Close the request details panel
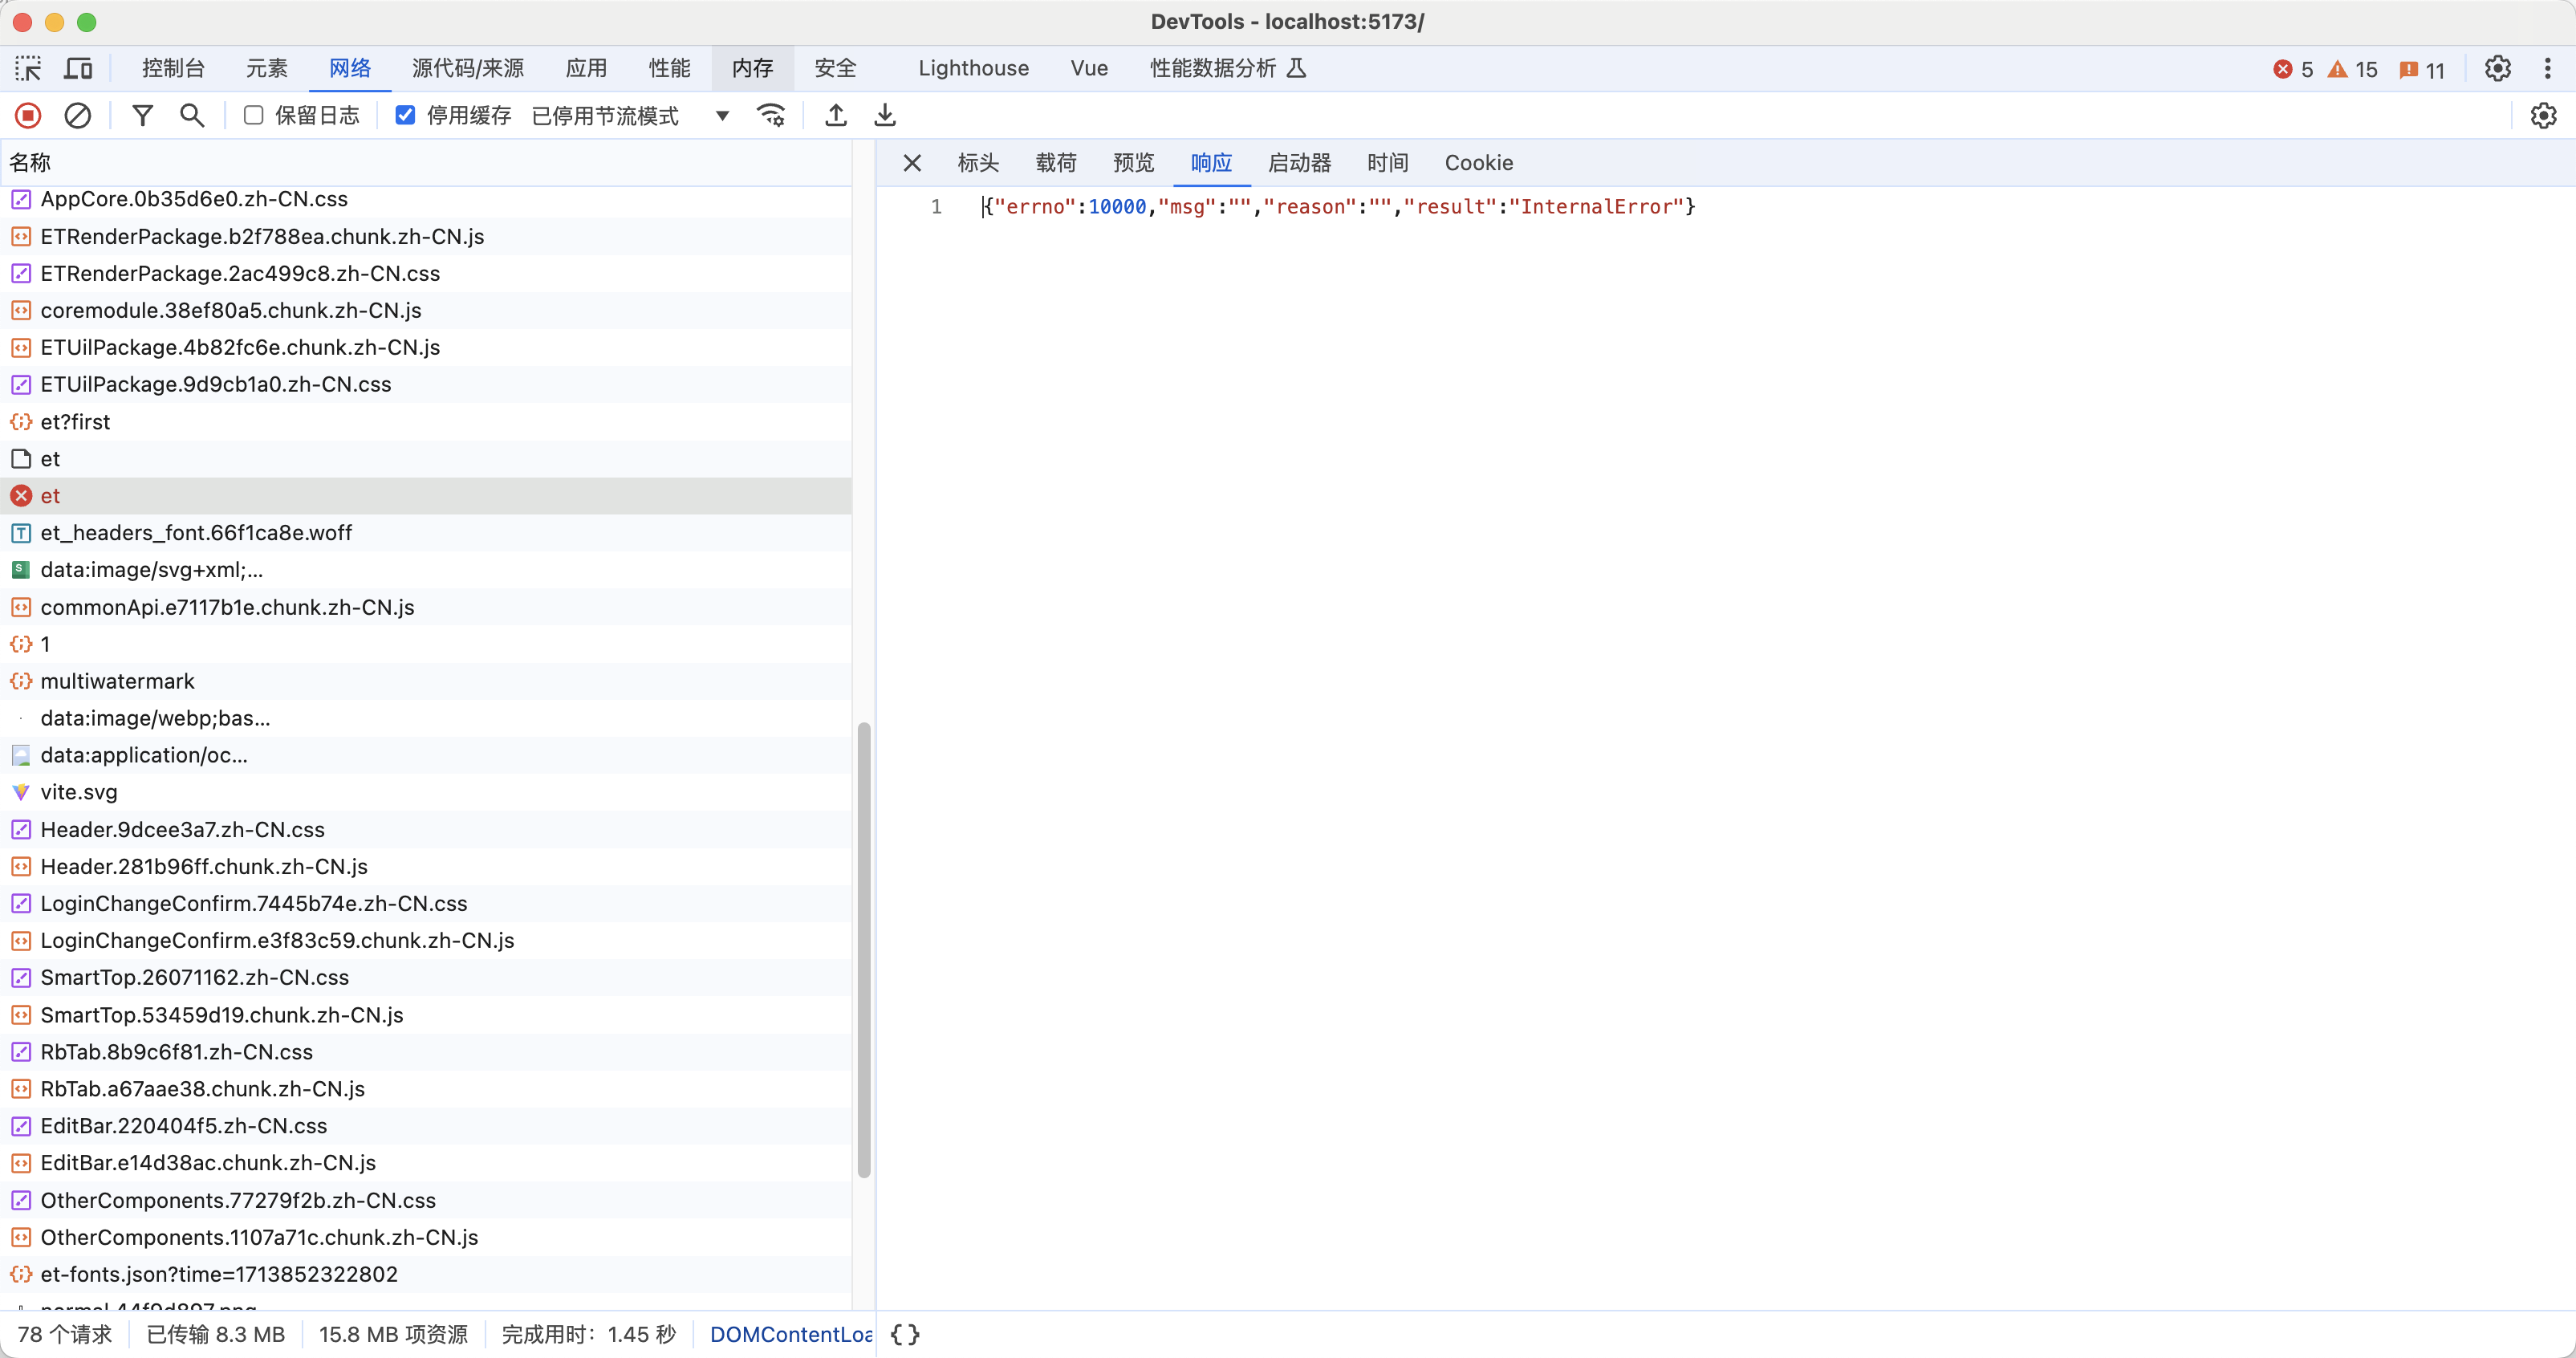Viewport: 2576px width, 1358px height. pyautogui.click(x=912, y=163)
